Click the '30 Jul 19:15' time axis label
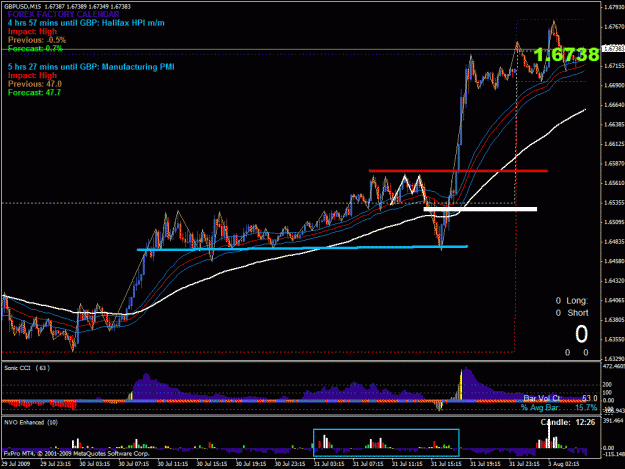The width and height of the screenshot is (625, 469). (x=251, y=464)
